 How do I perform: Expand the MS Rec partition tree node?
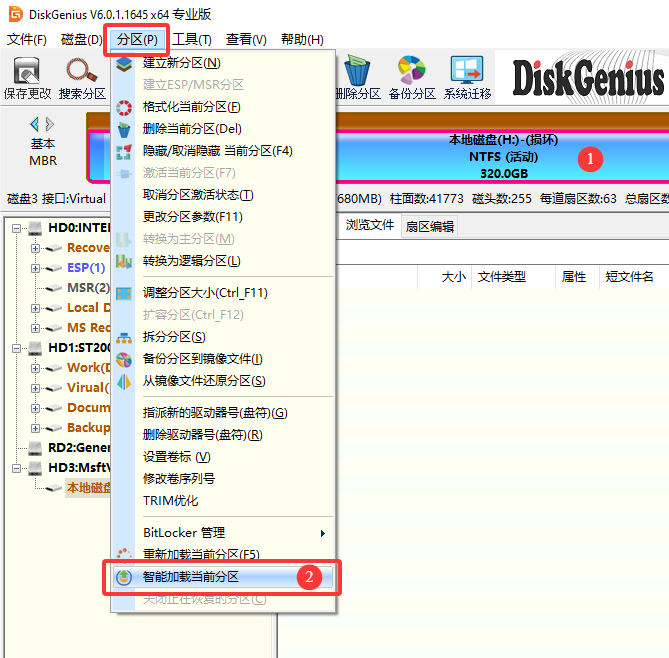point(35,329)
